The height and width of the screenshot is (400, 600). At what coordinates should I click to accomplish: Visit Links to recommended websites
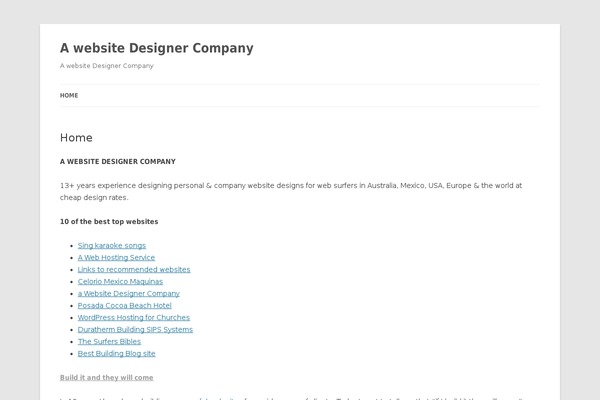point(134,269)
